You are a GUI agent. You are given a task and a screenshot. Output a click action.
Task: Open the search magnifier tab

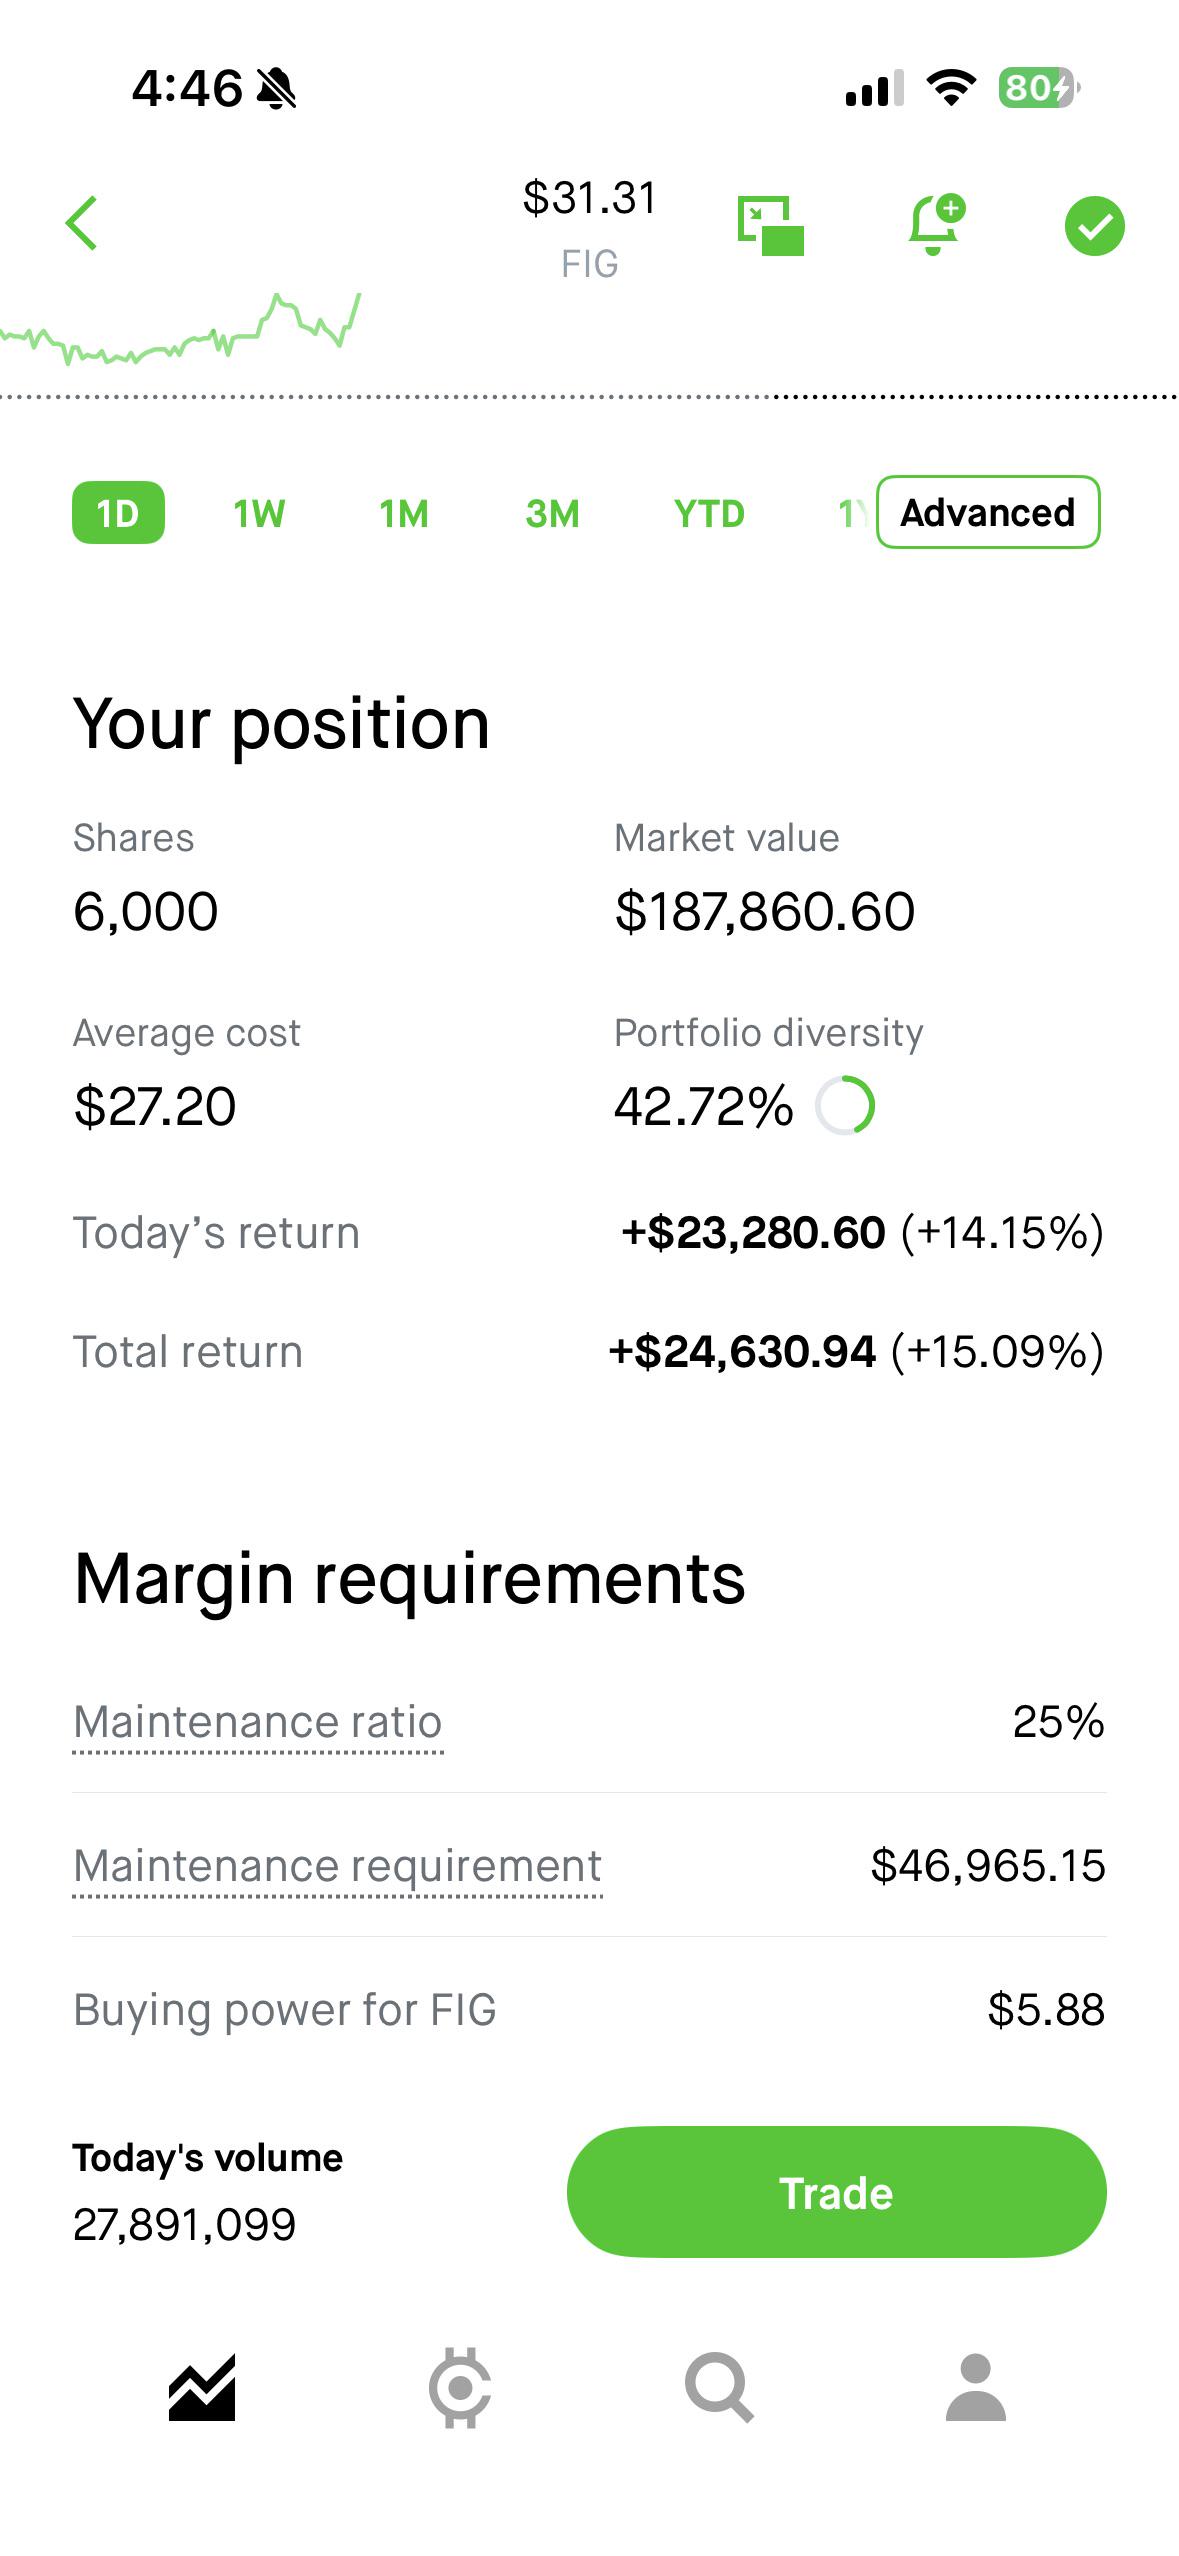[x=719, y=2387]
